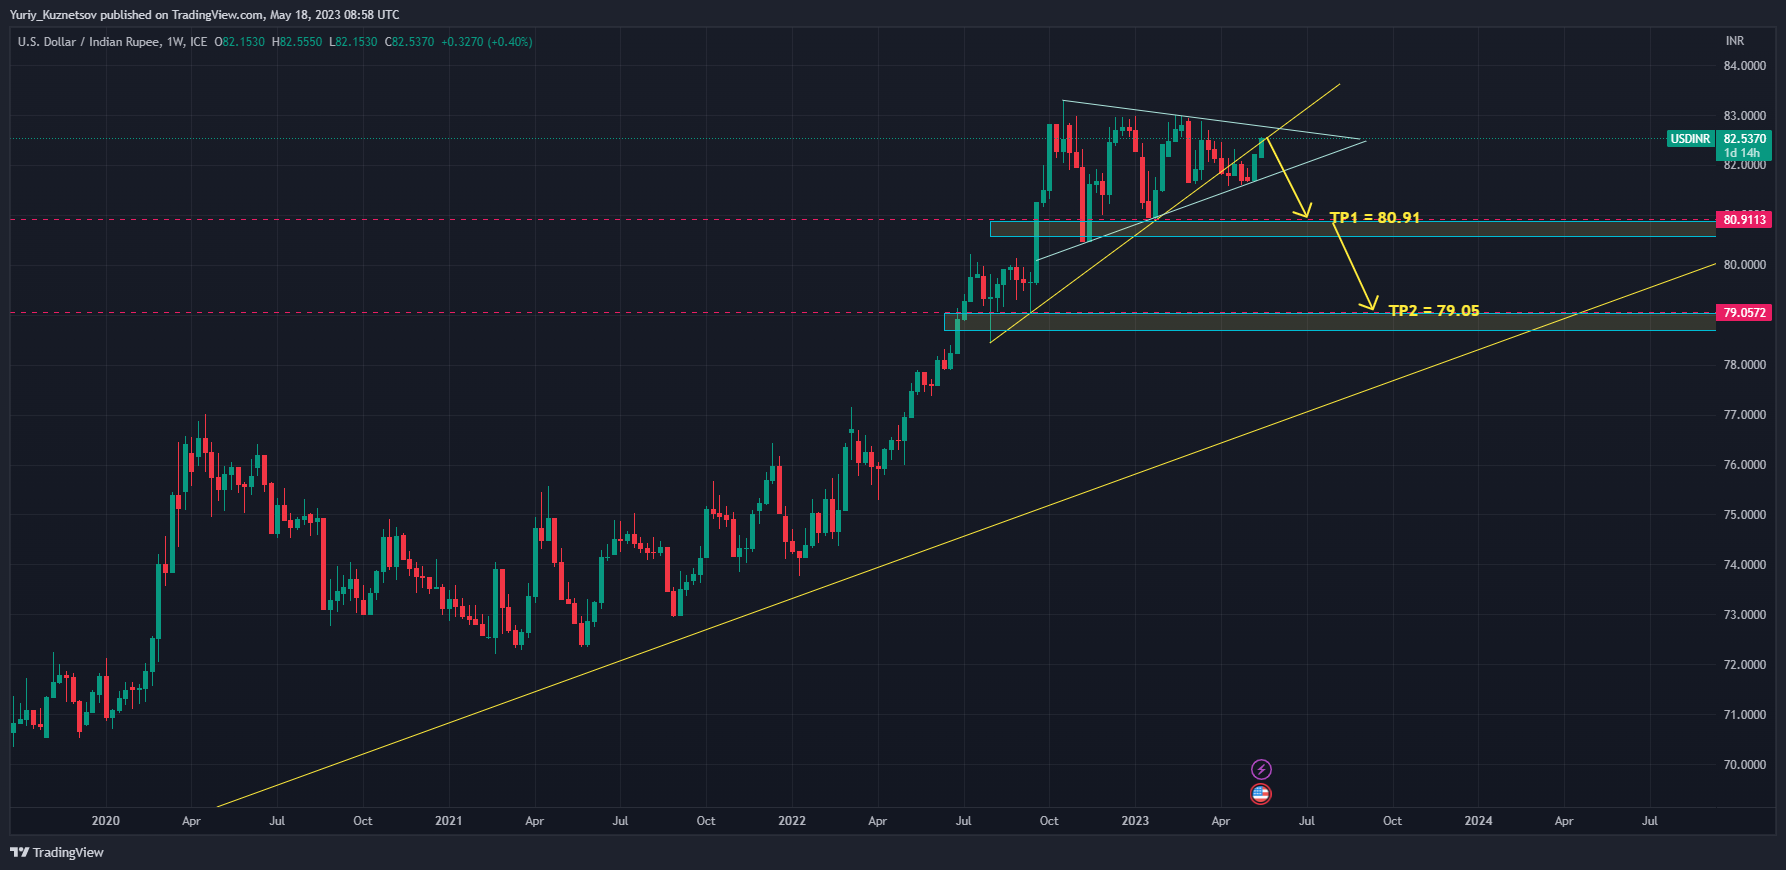The height and width of the screenshot is (870, 1786).
Task: Click the TP1 = 80.91 annotation
Action: pyautogui.click(x=1375, y=217)
